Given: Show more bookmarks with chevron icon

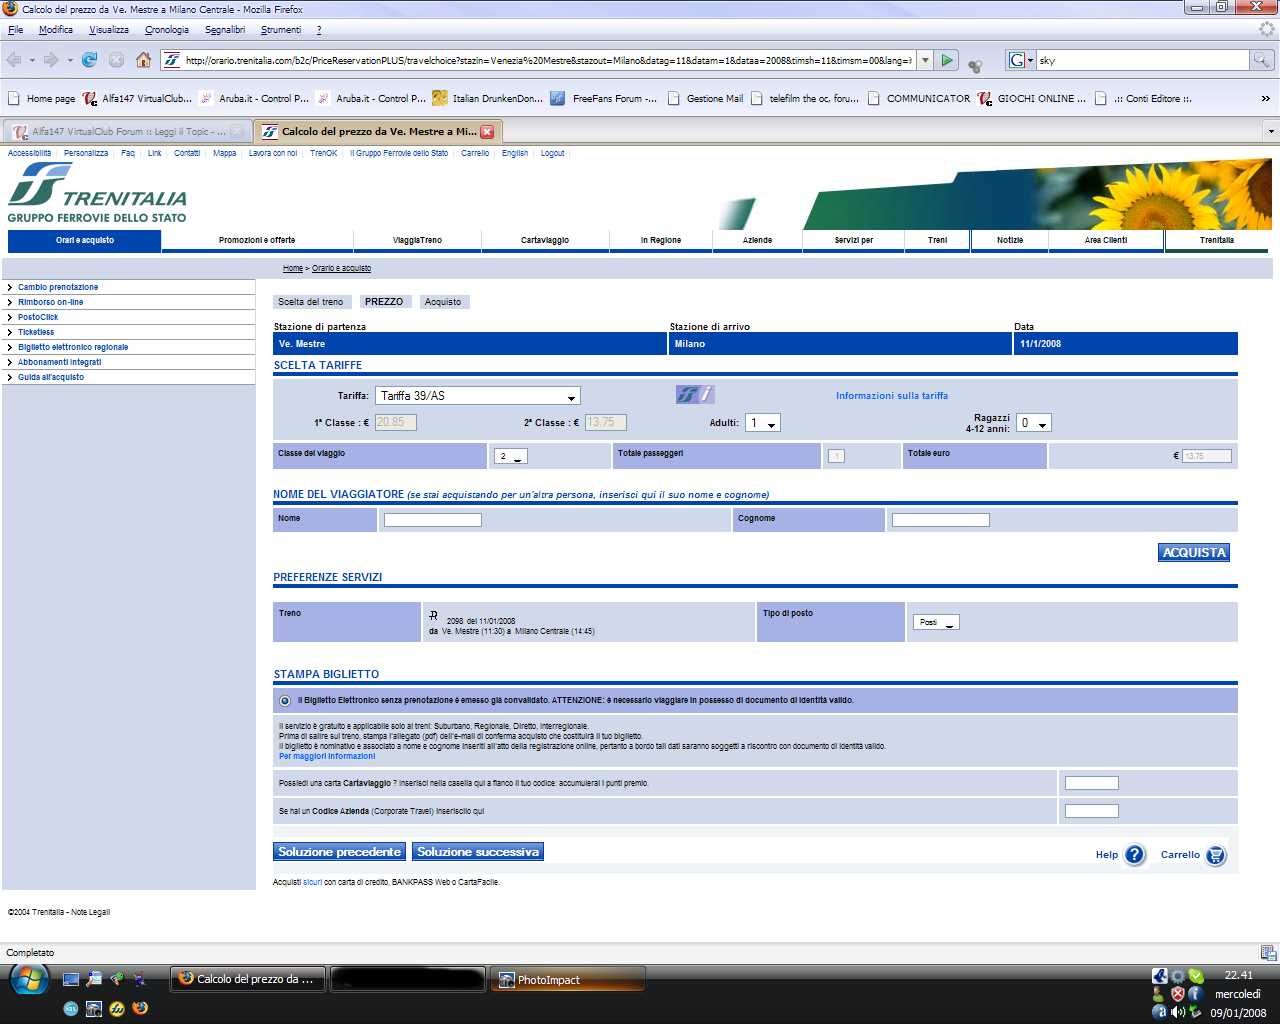Looking at the screenshot, I should 1265,98.
